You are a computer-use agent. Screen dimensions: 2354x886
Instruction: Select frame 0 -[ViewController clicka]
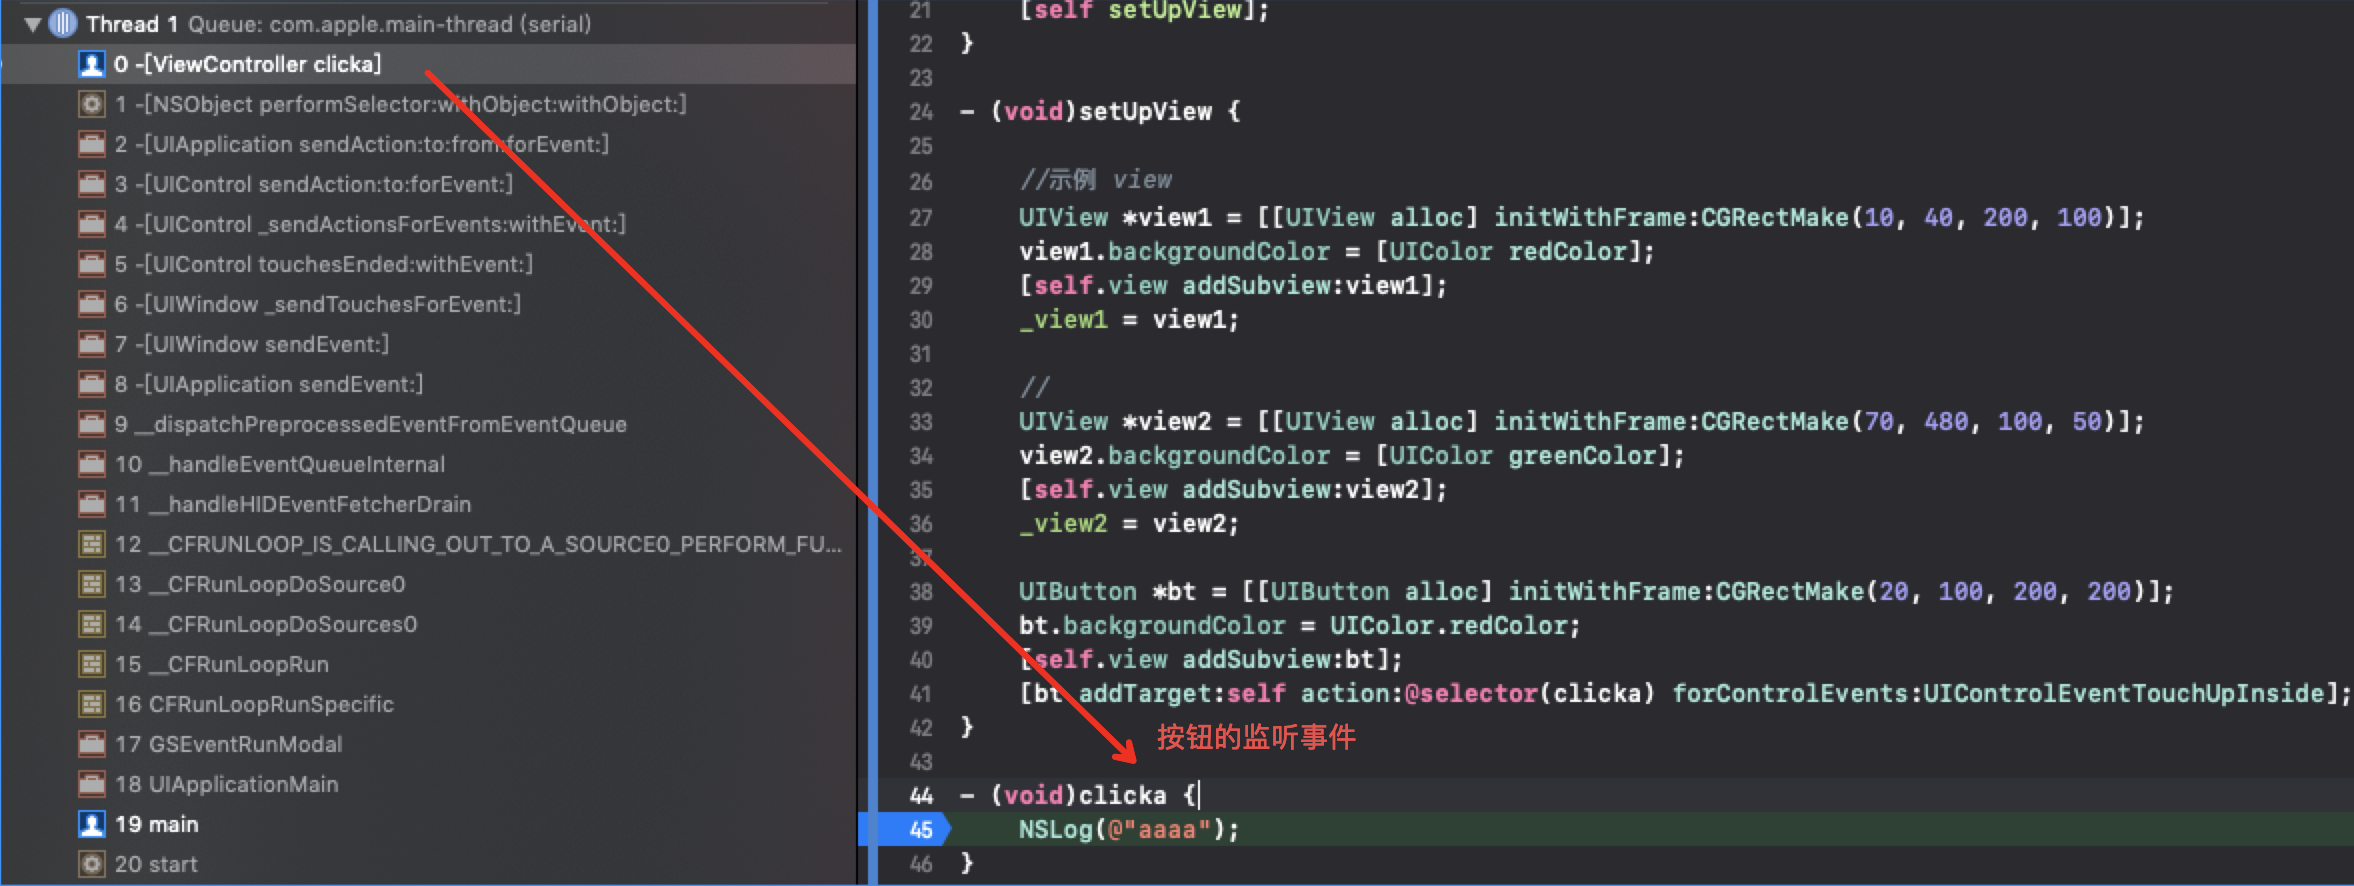pos(428,64)
